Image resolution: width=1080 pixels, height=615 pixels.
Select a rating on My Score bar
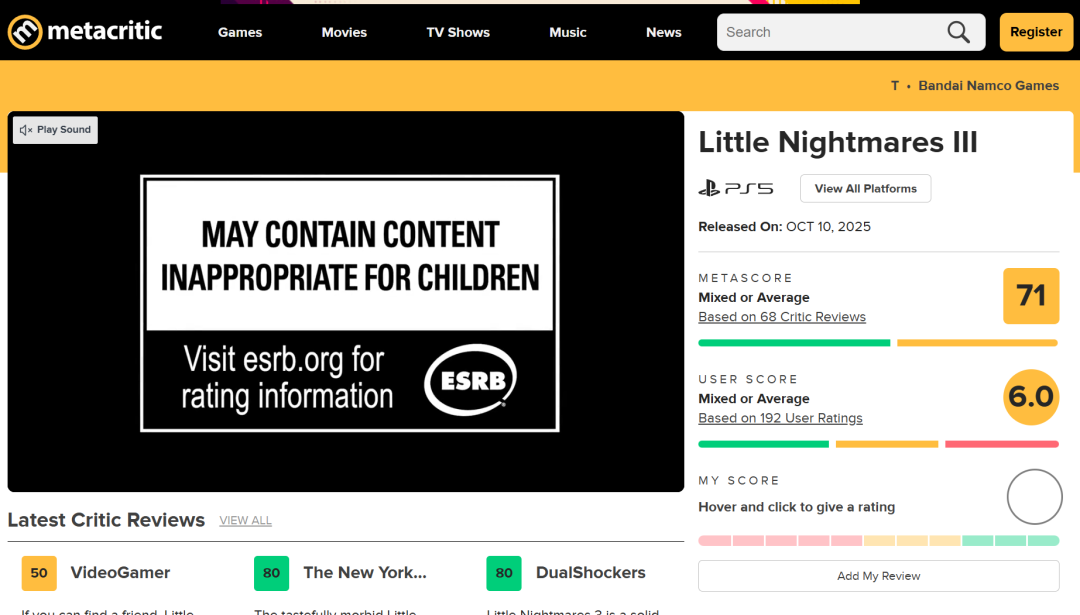(878, 540)
